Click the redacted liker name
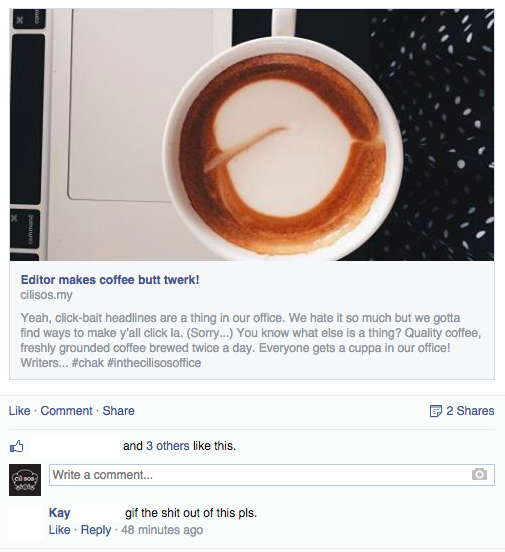This screenshot has height=552, width=505. point(76,446)
